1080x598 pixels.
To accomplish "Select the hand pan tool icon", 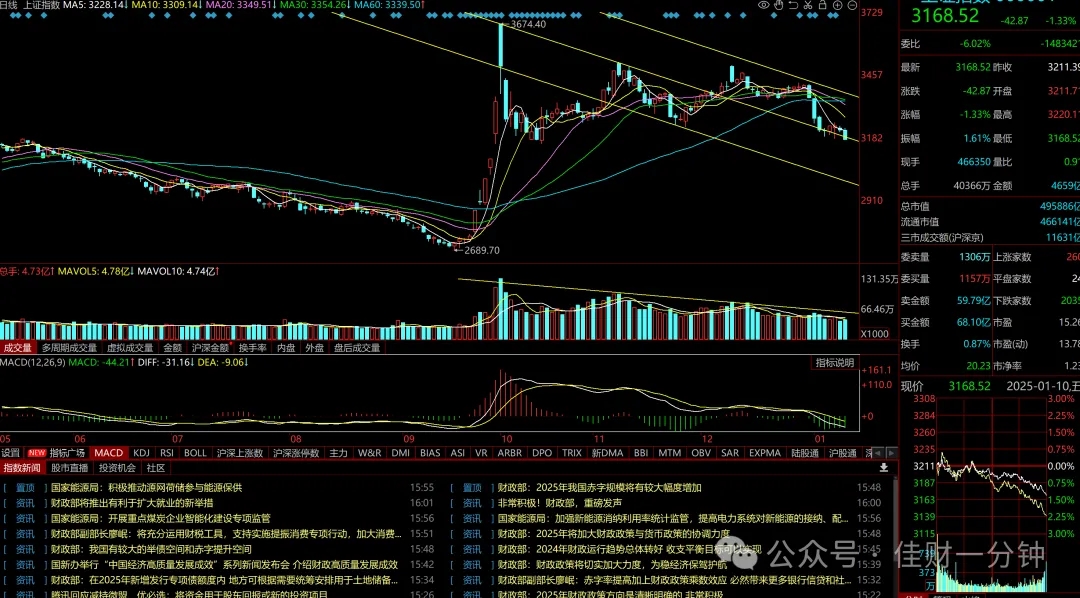I will pos(778,5).
